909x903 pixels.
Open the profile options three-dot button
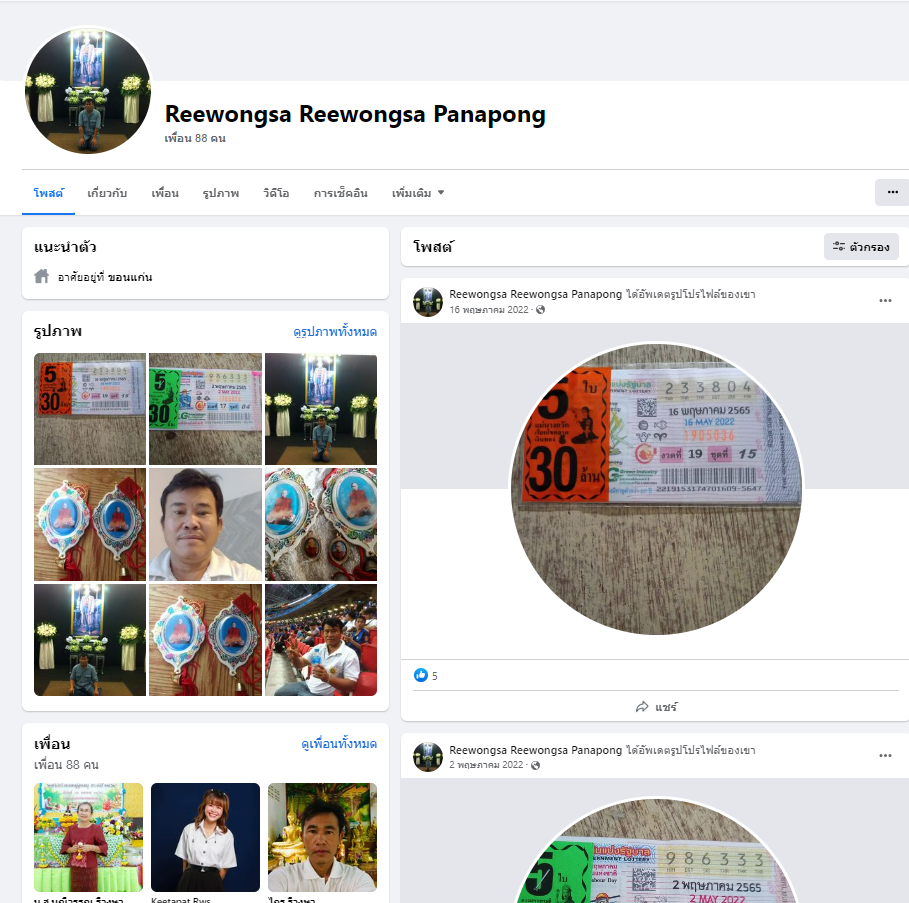pos(892,192)
